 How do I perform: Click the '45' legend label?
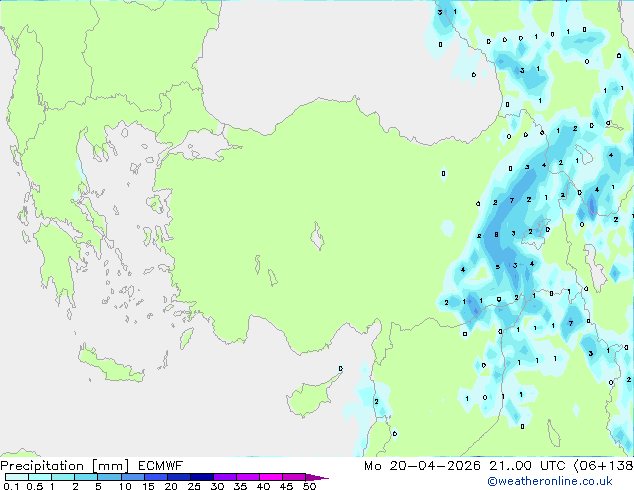coord(286,486)
